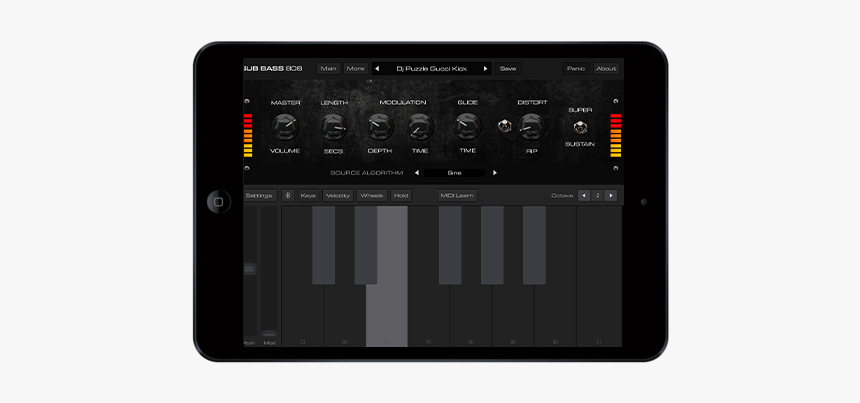860x403 pixels.
Task: Click the Save button
Action: 508,69
